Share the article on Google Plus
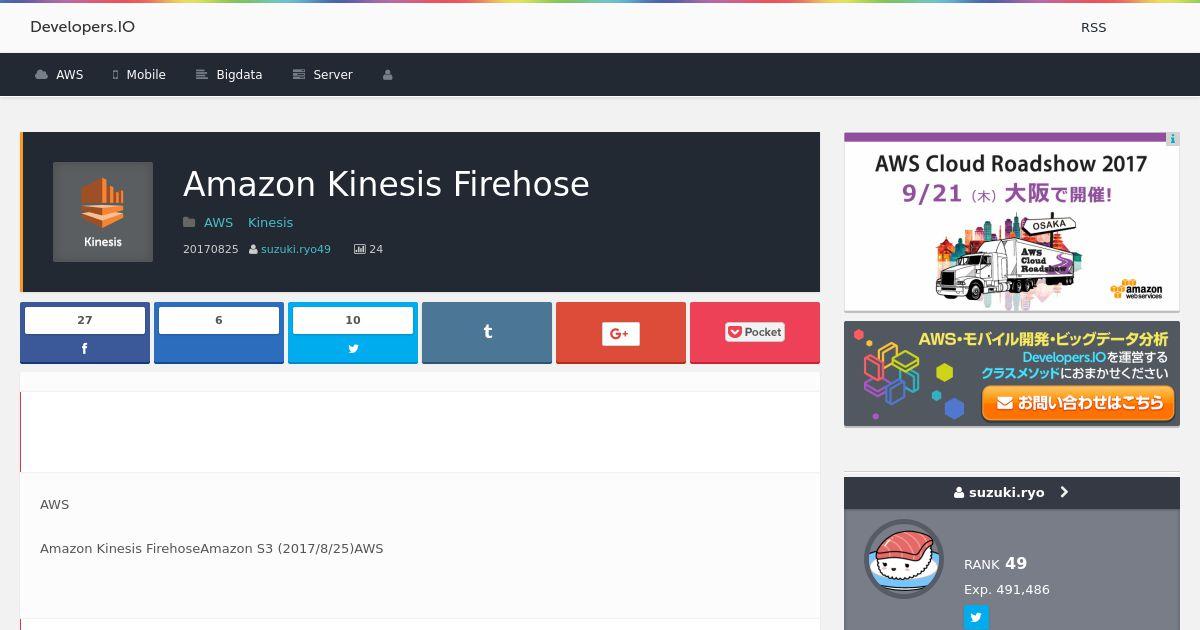Image resolution: width=1200 pixels, height=630 pixels. pyautogui.click(x=621, y=333)
